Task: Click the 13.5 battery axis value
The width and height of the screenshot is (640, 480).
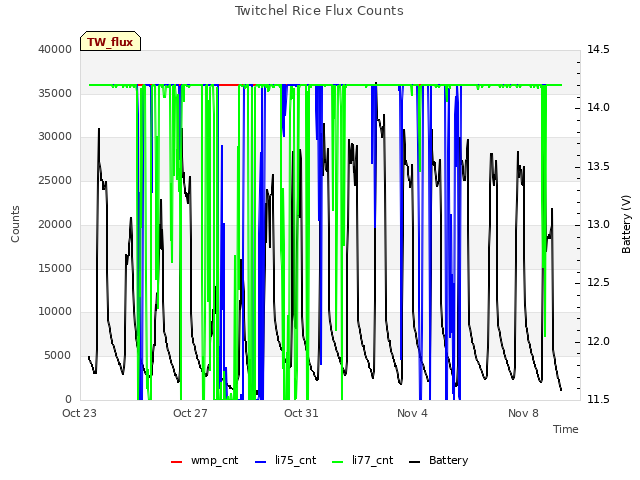Action: [x=598, y=167]
